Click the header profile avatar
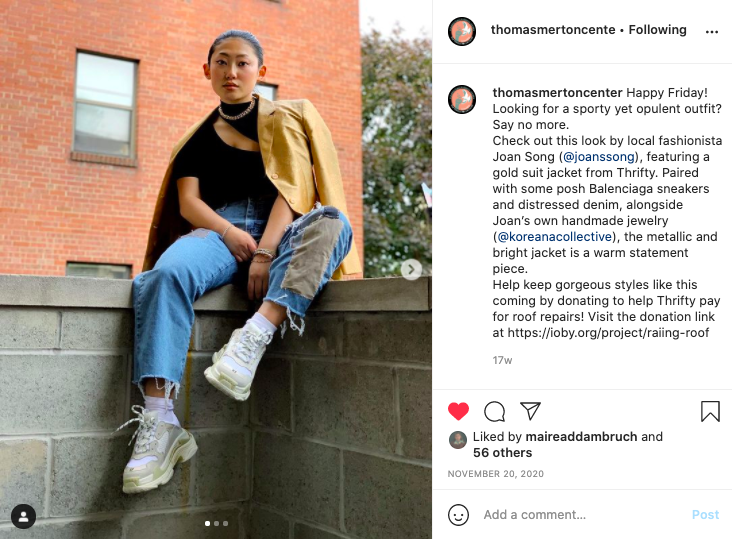The image size is (732, 539). [462, 31]
